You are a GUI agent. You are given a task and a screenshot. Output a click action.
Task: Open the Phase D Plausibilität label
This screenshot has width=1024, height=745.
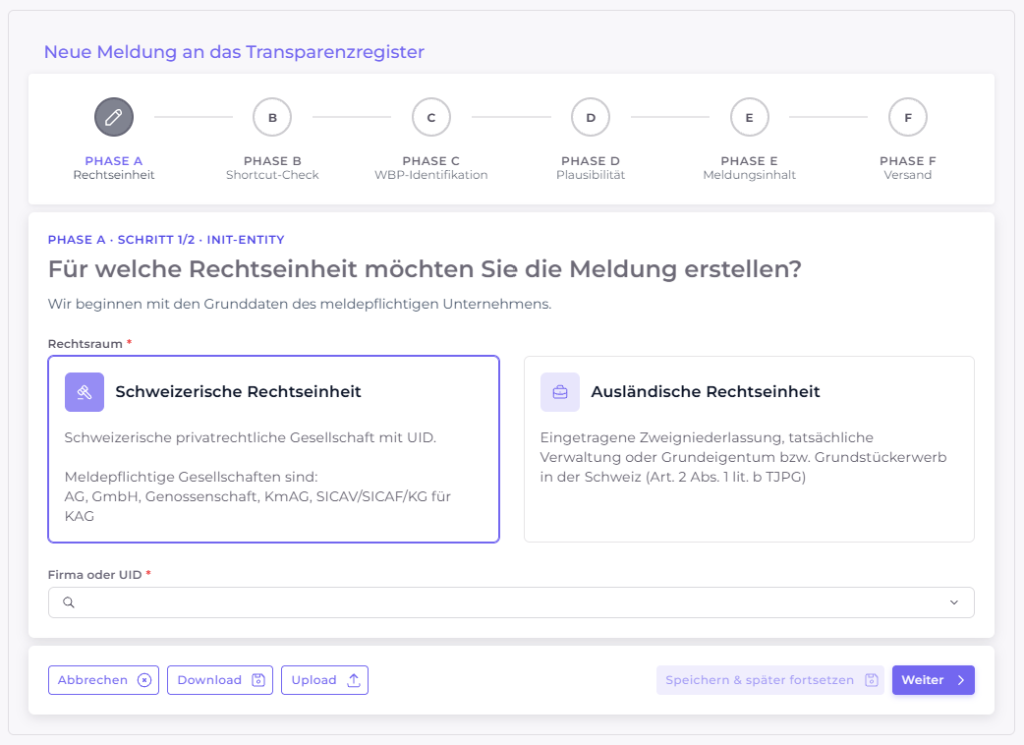(590, 168)
